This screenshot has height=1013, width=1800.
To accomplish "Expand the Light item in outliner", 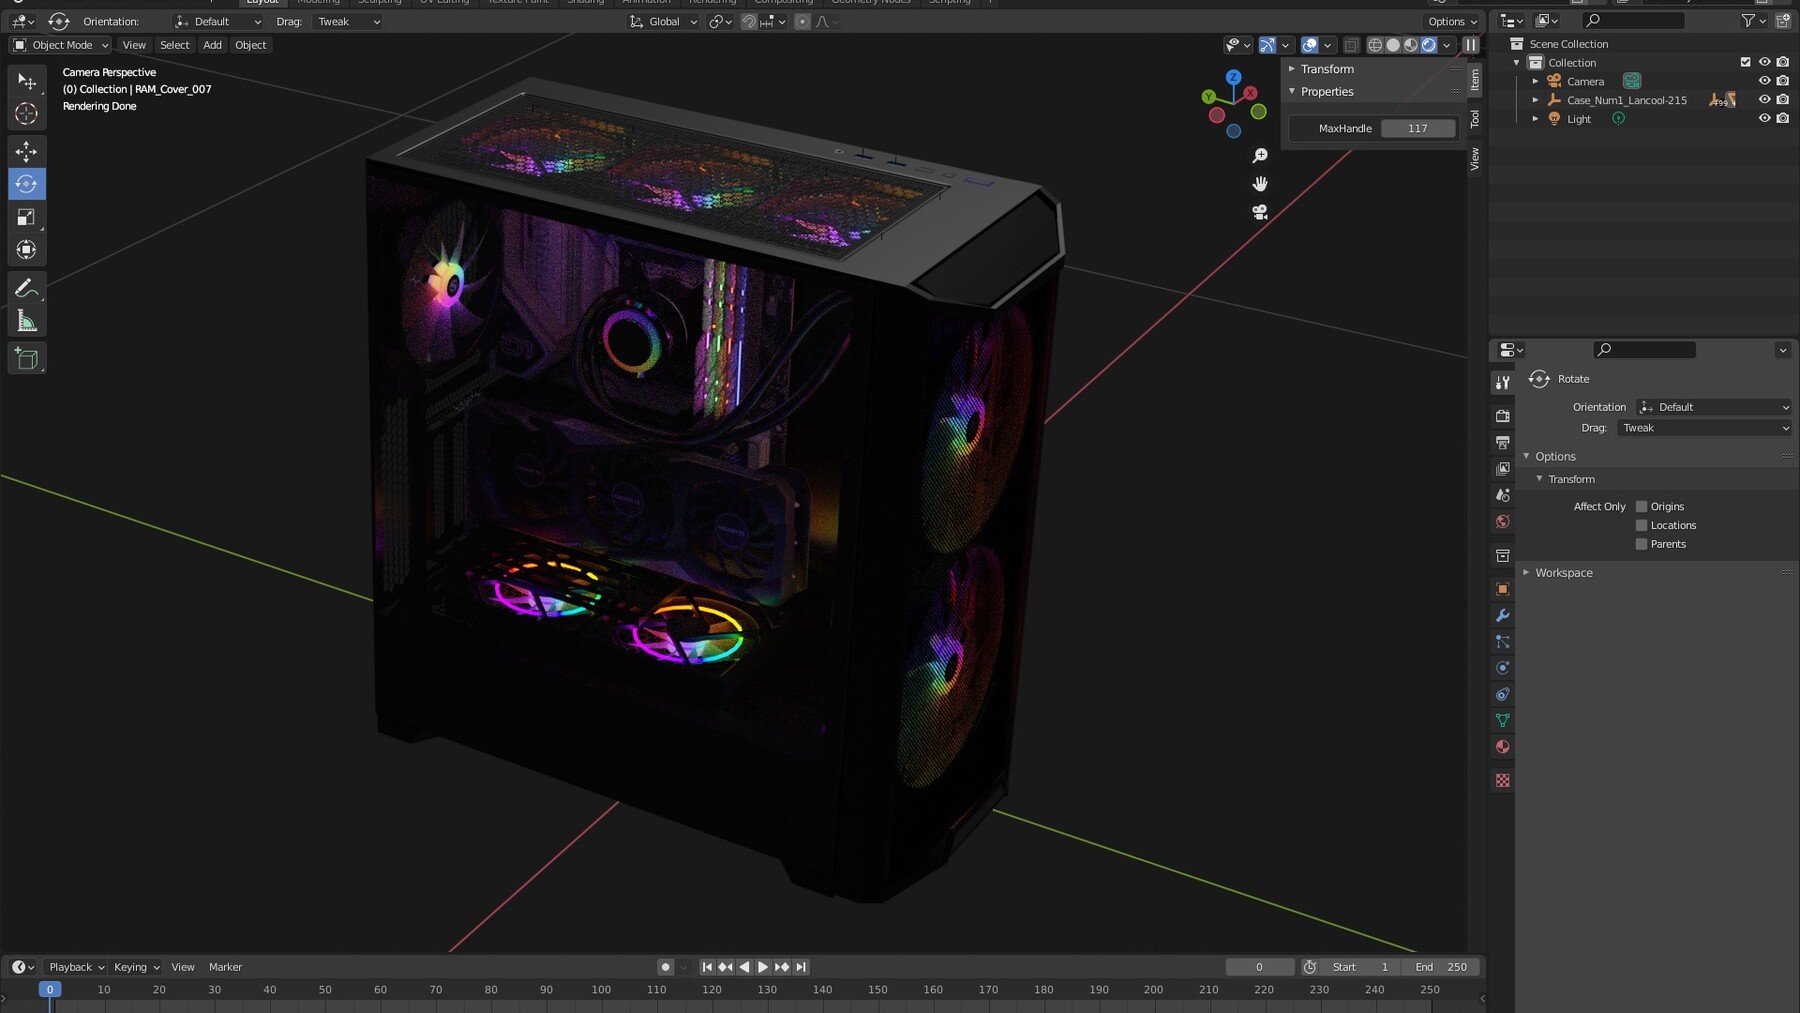I will (1536, 119).
